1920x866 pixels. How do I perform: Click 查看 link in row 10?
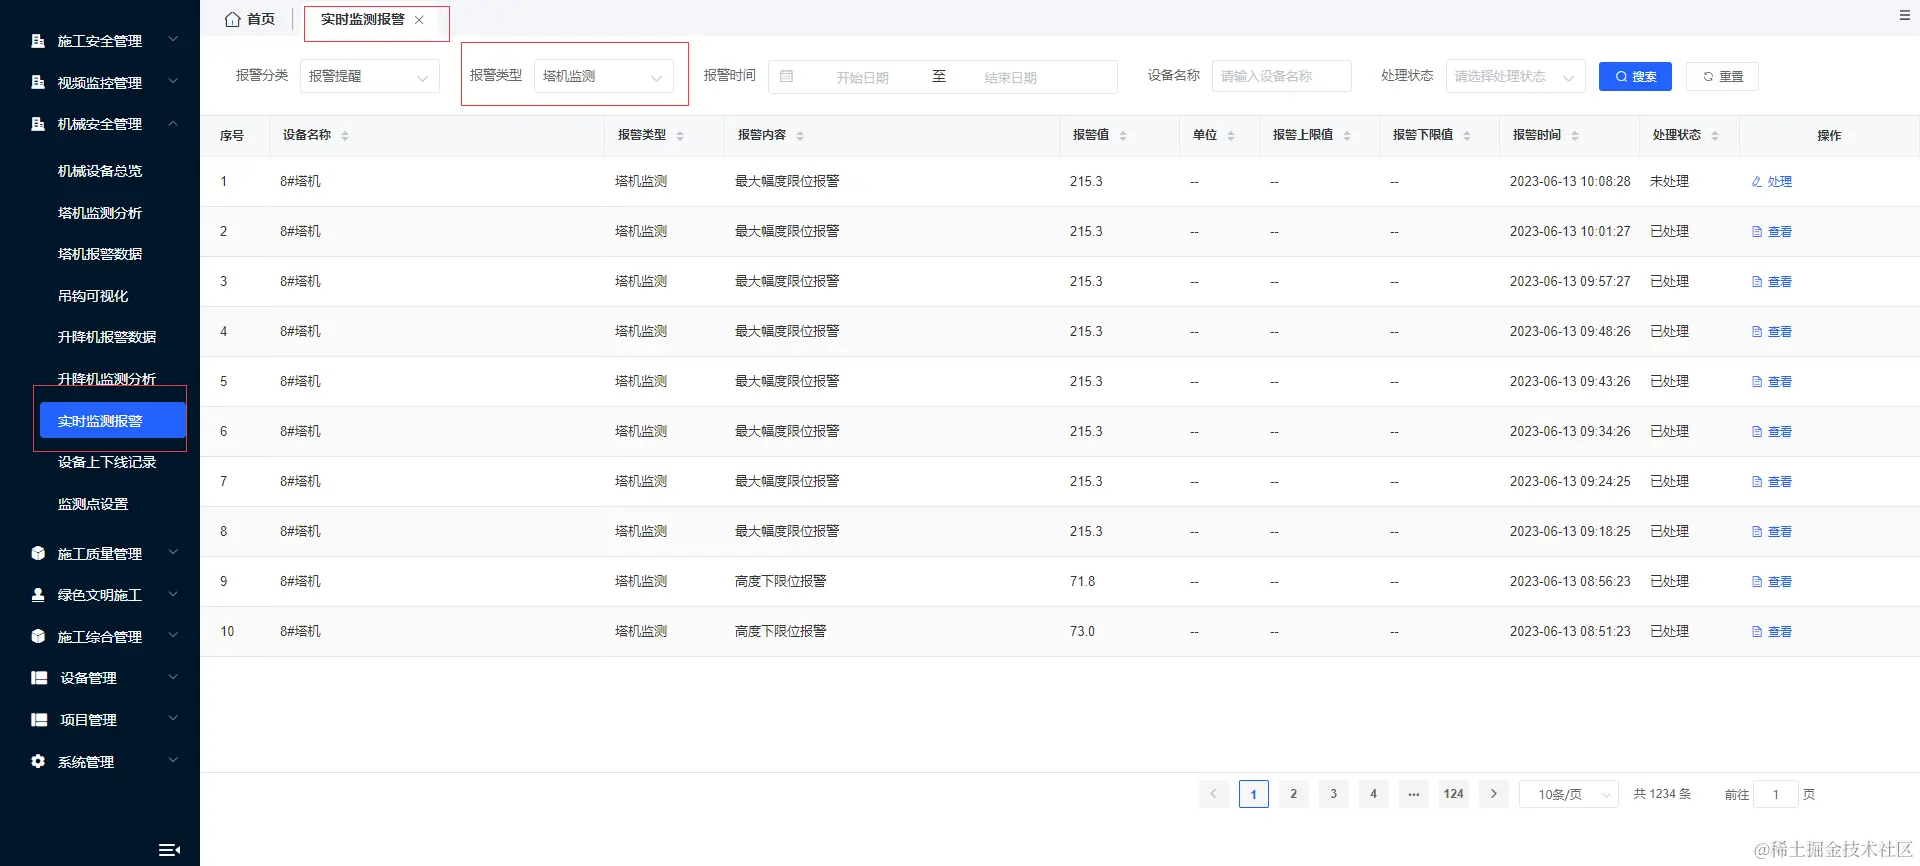(1772, 632)
